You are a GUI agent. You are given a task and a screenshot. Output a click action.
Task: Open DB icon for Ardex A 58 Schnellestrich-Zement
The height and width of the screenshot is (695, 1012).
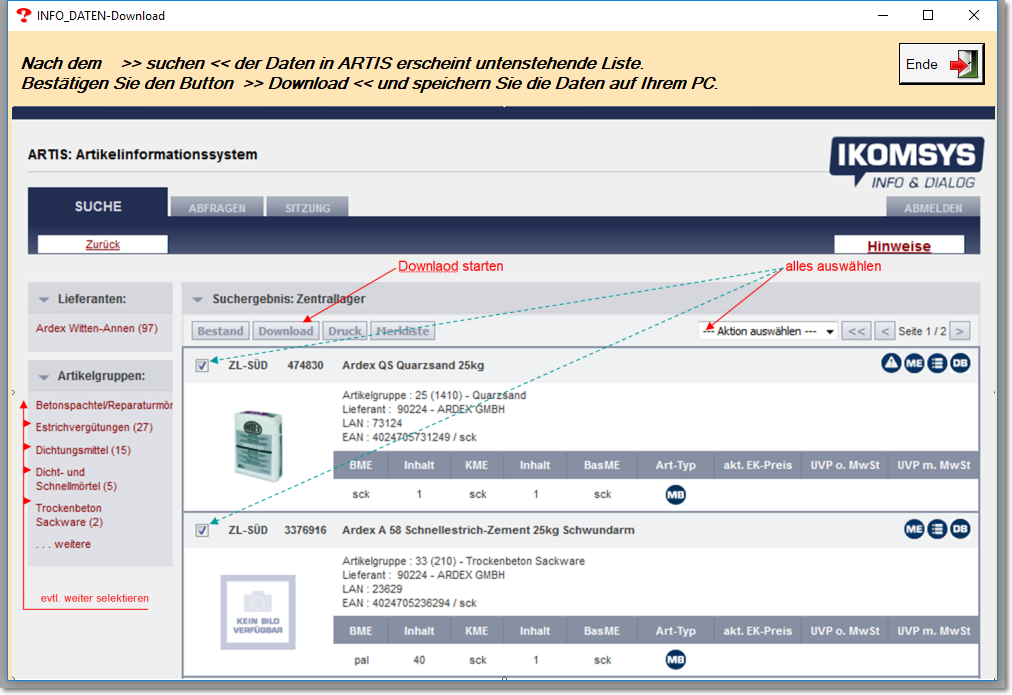(960, 529)
